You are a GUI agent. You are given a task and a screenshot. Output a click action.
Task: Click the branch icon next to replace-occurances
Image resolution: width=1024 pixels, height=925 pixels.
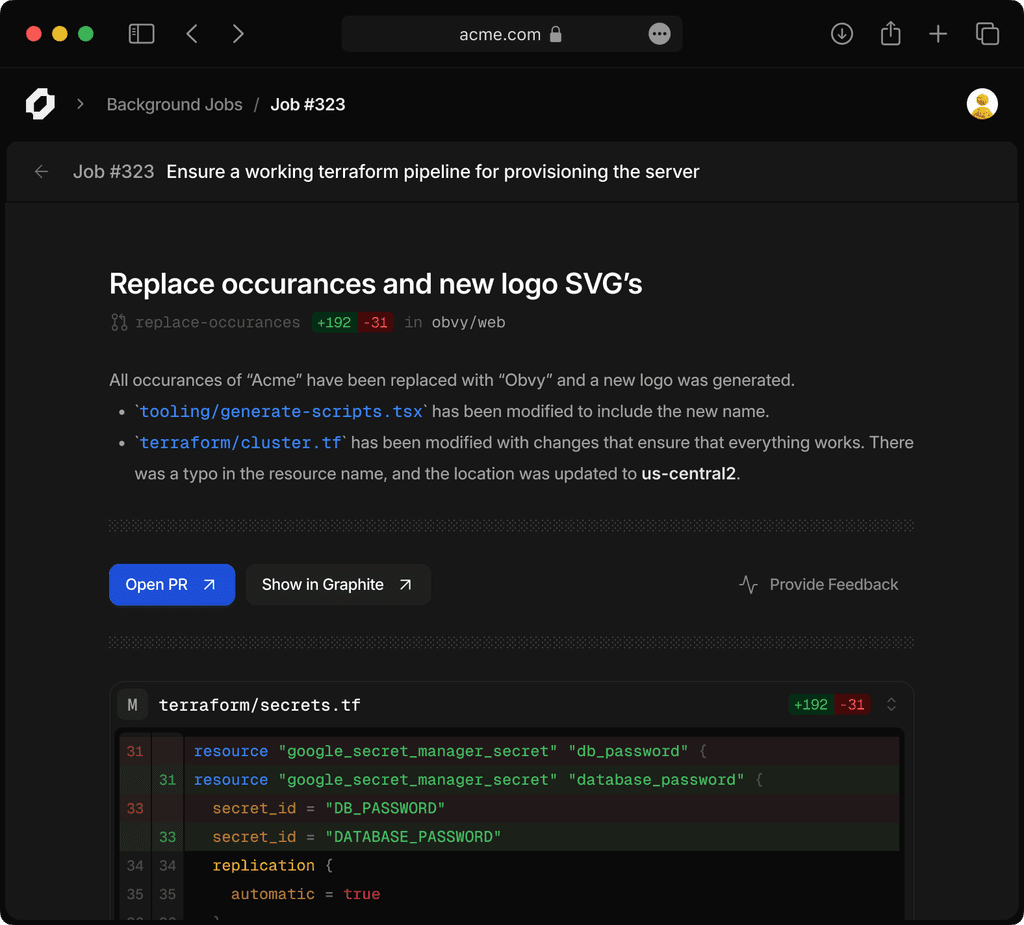[x=118, y=322]
